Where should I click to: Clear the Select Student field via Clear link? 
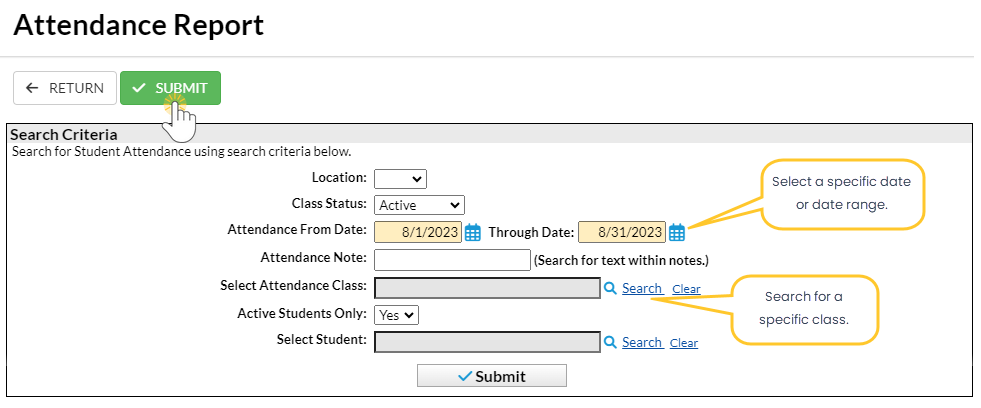pyautogui.click(x=684, y=343)
